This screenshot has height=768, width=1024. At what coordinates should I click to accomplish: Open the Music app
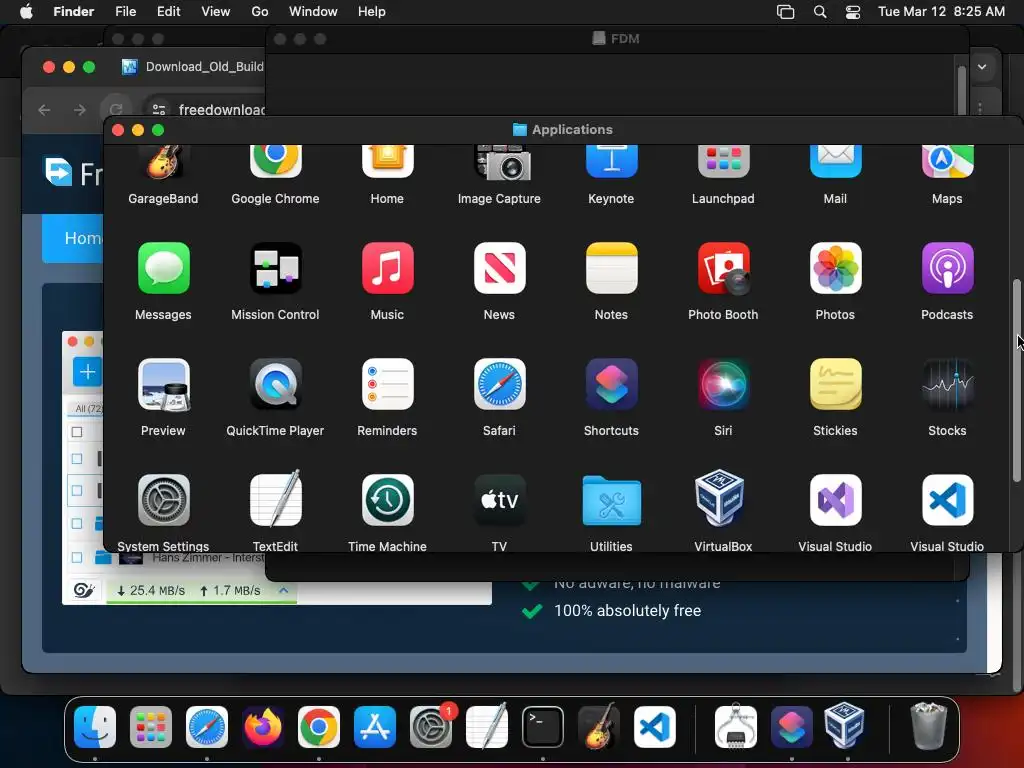coord(387,268)
